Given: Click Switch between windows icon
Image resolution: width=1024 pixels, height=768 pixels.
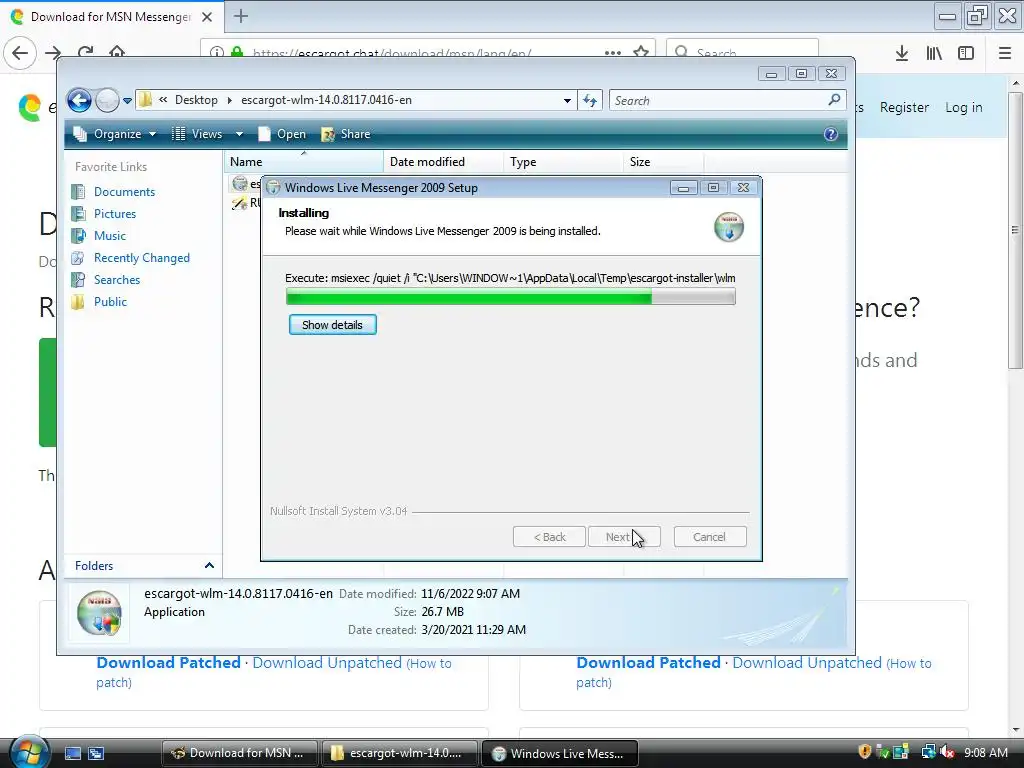Looking at the screenshot, I should [x=96, y=753].
